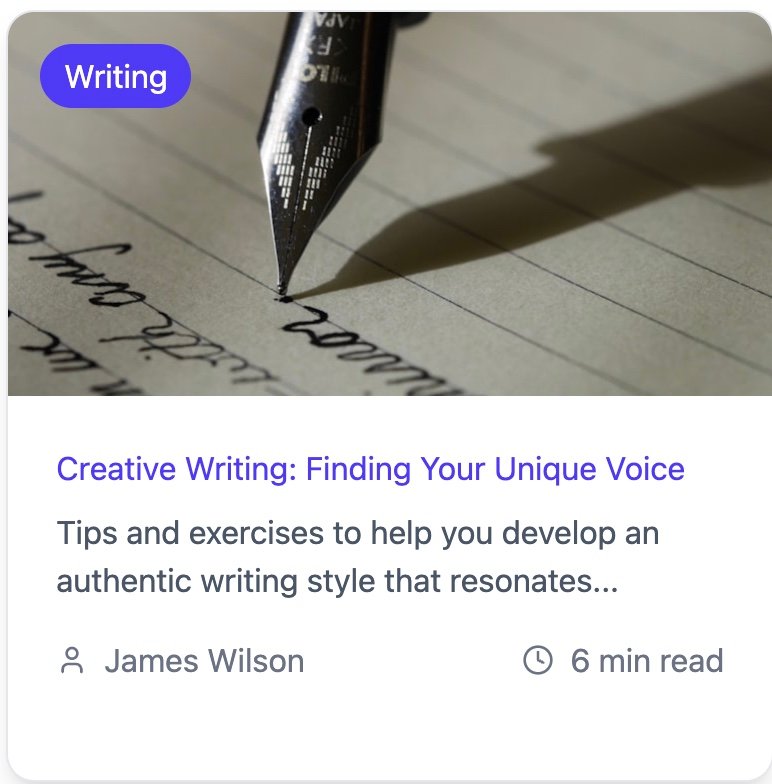Viewport: 772px width, 784px height.
Task: Click the person icon beside James Wilson
Action: [x=72, y=660]
